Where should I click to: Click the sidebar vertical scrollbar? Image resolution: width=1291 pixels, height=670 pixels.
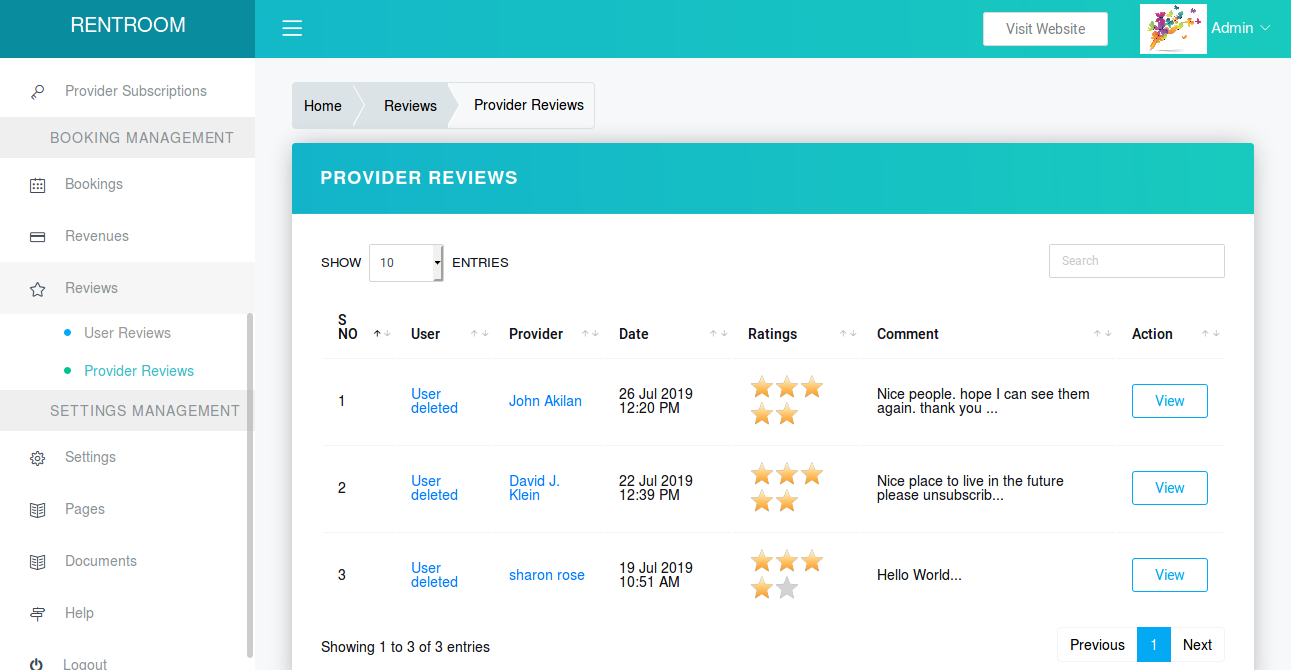250,485
